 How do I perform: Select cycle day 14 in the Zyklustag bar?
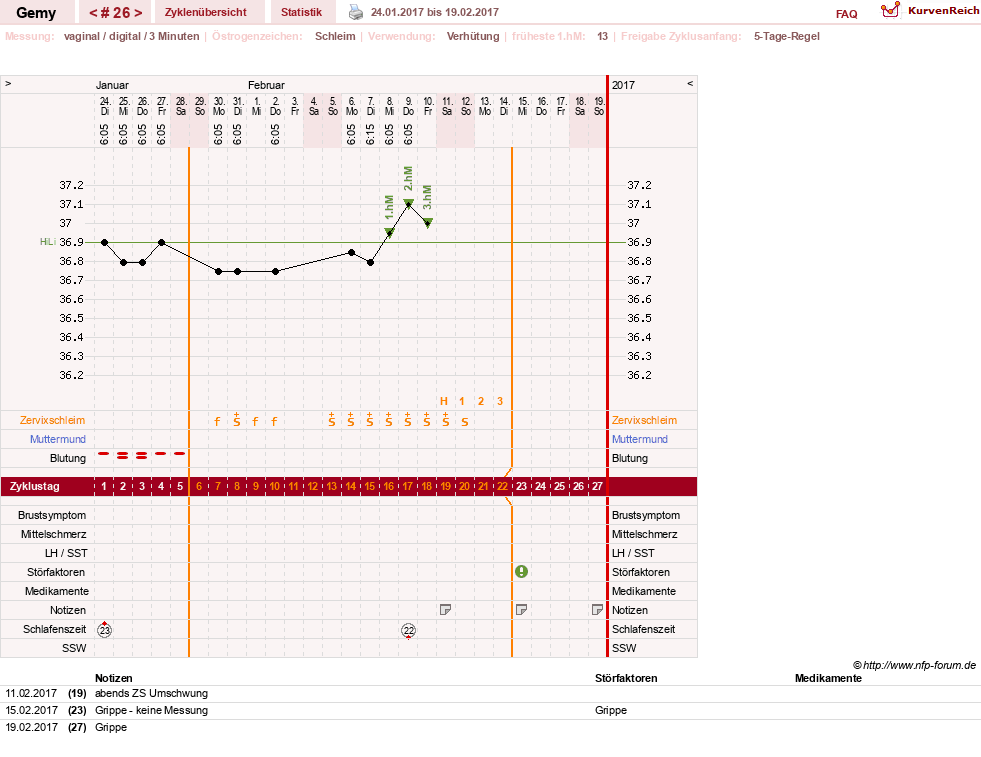(x=351, y=486)
